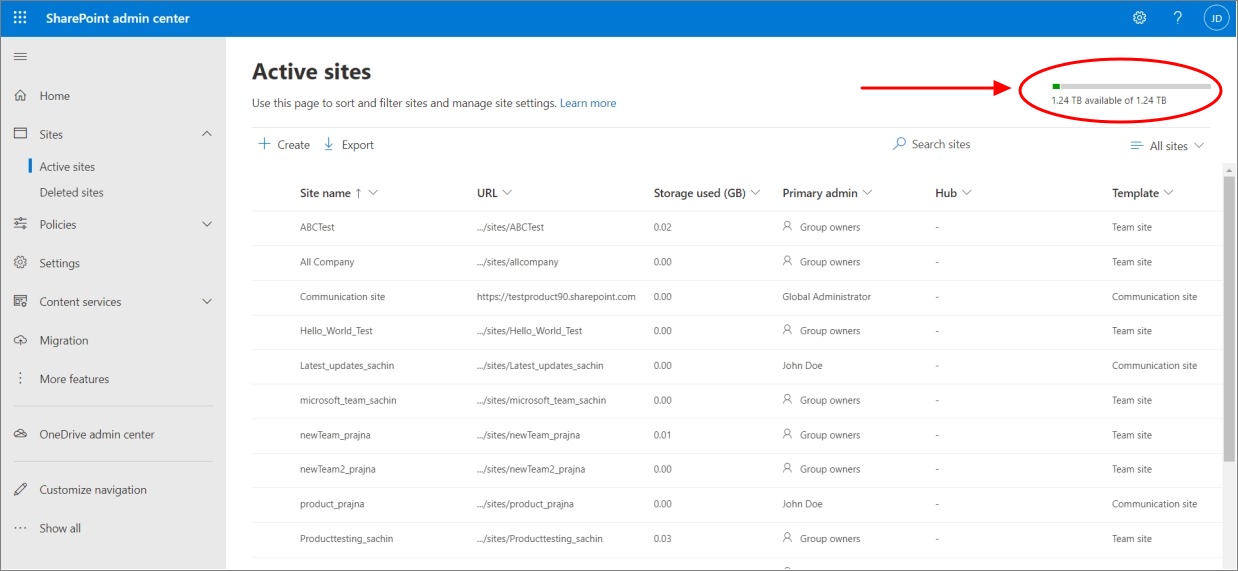
Task: Click the download arrow icon beside Export
Action: click(x=329, y=144)
